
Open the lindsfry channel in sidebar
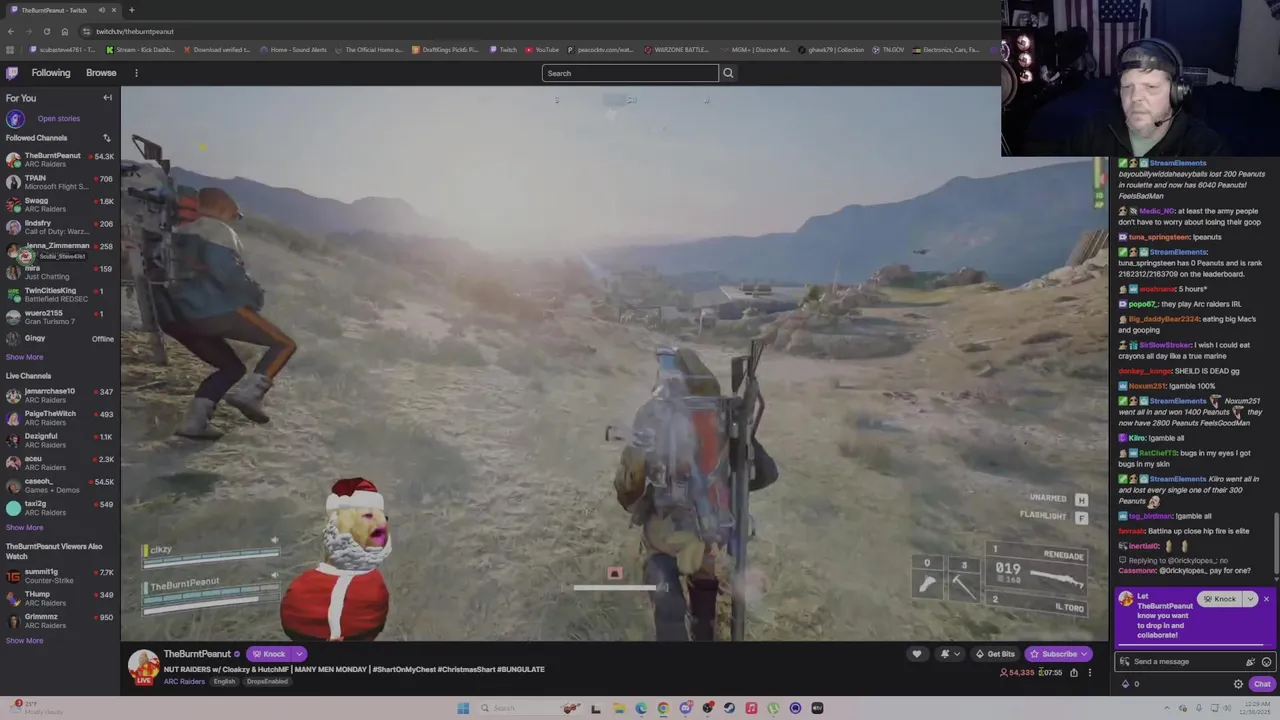(60, 227)
